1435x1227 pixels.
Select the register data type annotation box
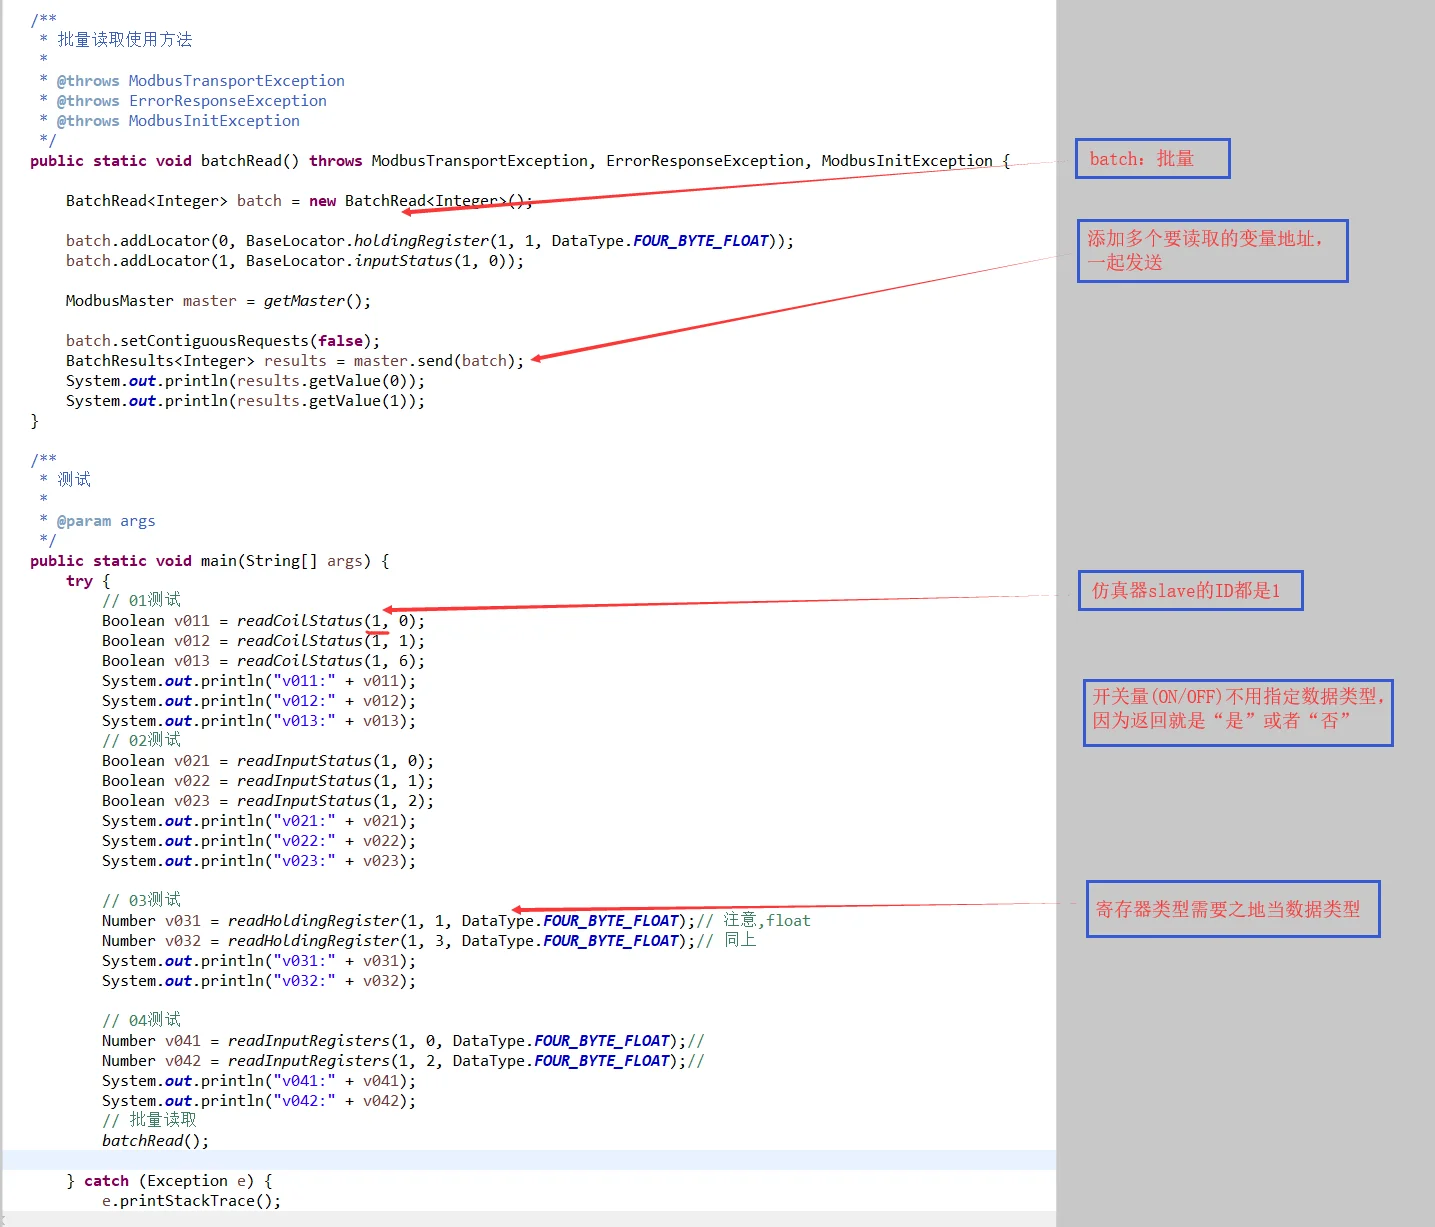pos(1233,909)
